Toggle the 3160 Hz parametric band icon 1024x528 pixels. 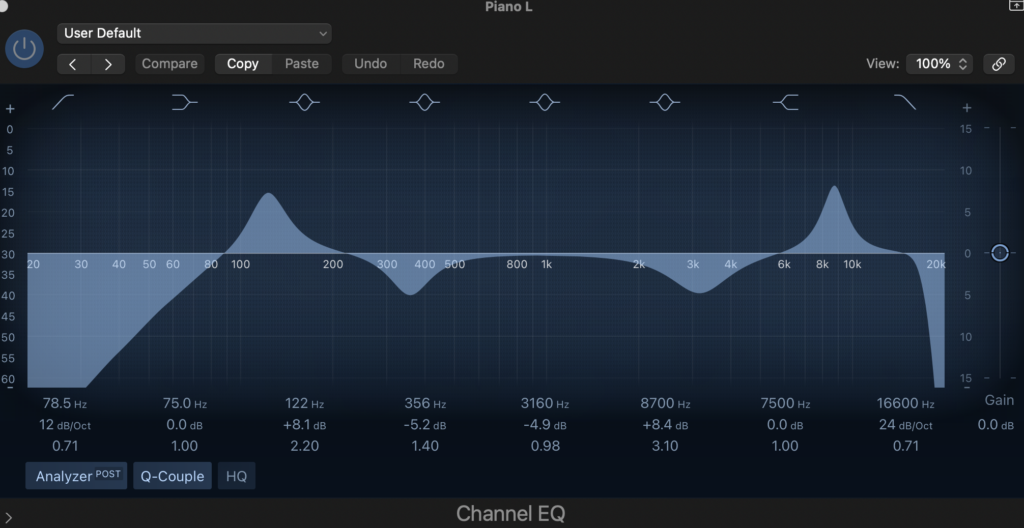point(544,102)
